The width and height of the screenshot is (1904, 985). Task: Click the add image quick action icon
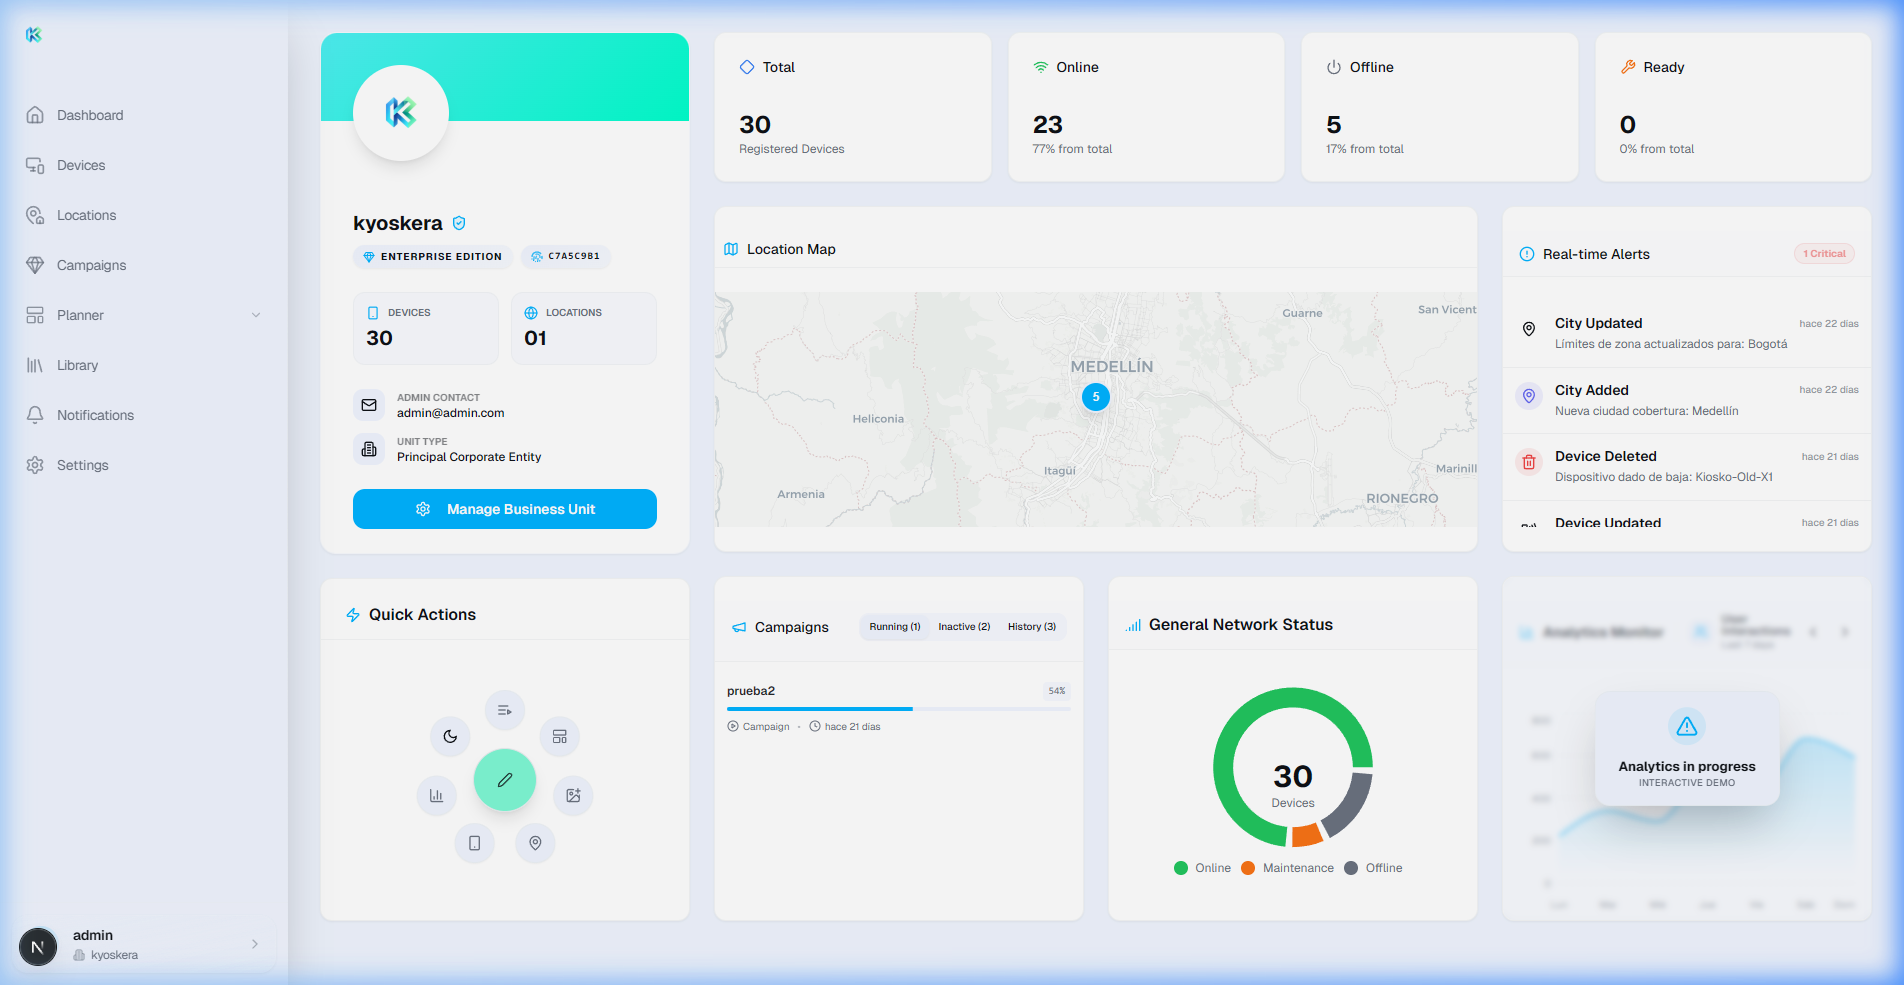(573, 796)
